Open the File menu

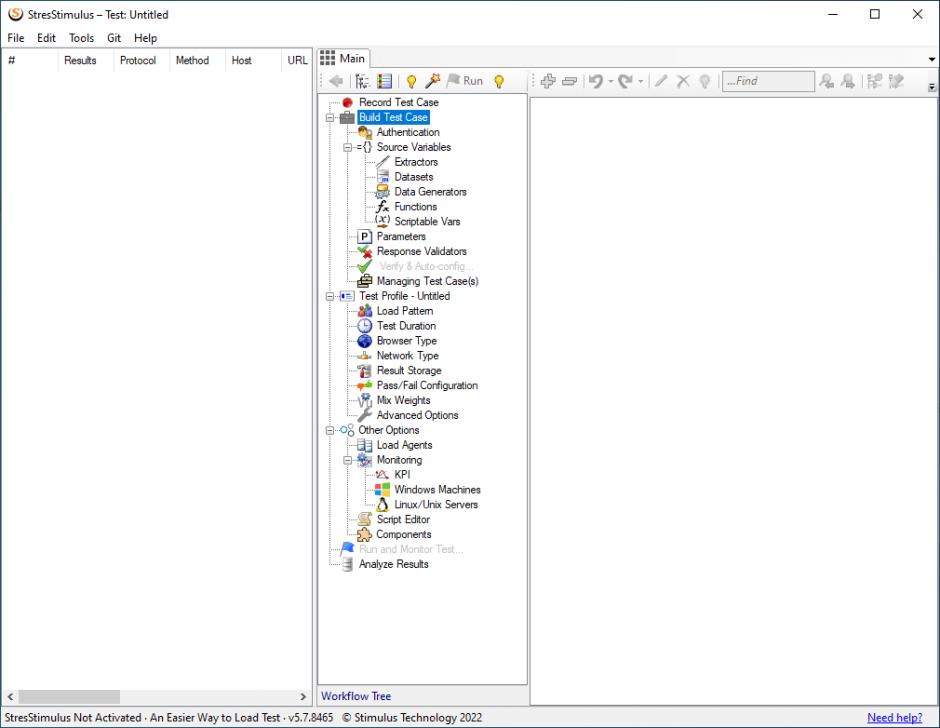pos(16,38)
